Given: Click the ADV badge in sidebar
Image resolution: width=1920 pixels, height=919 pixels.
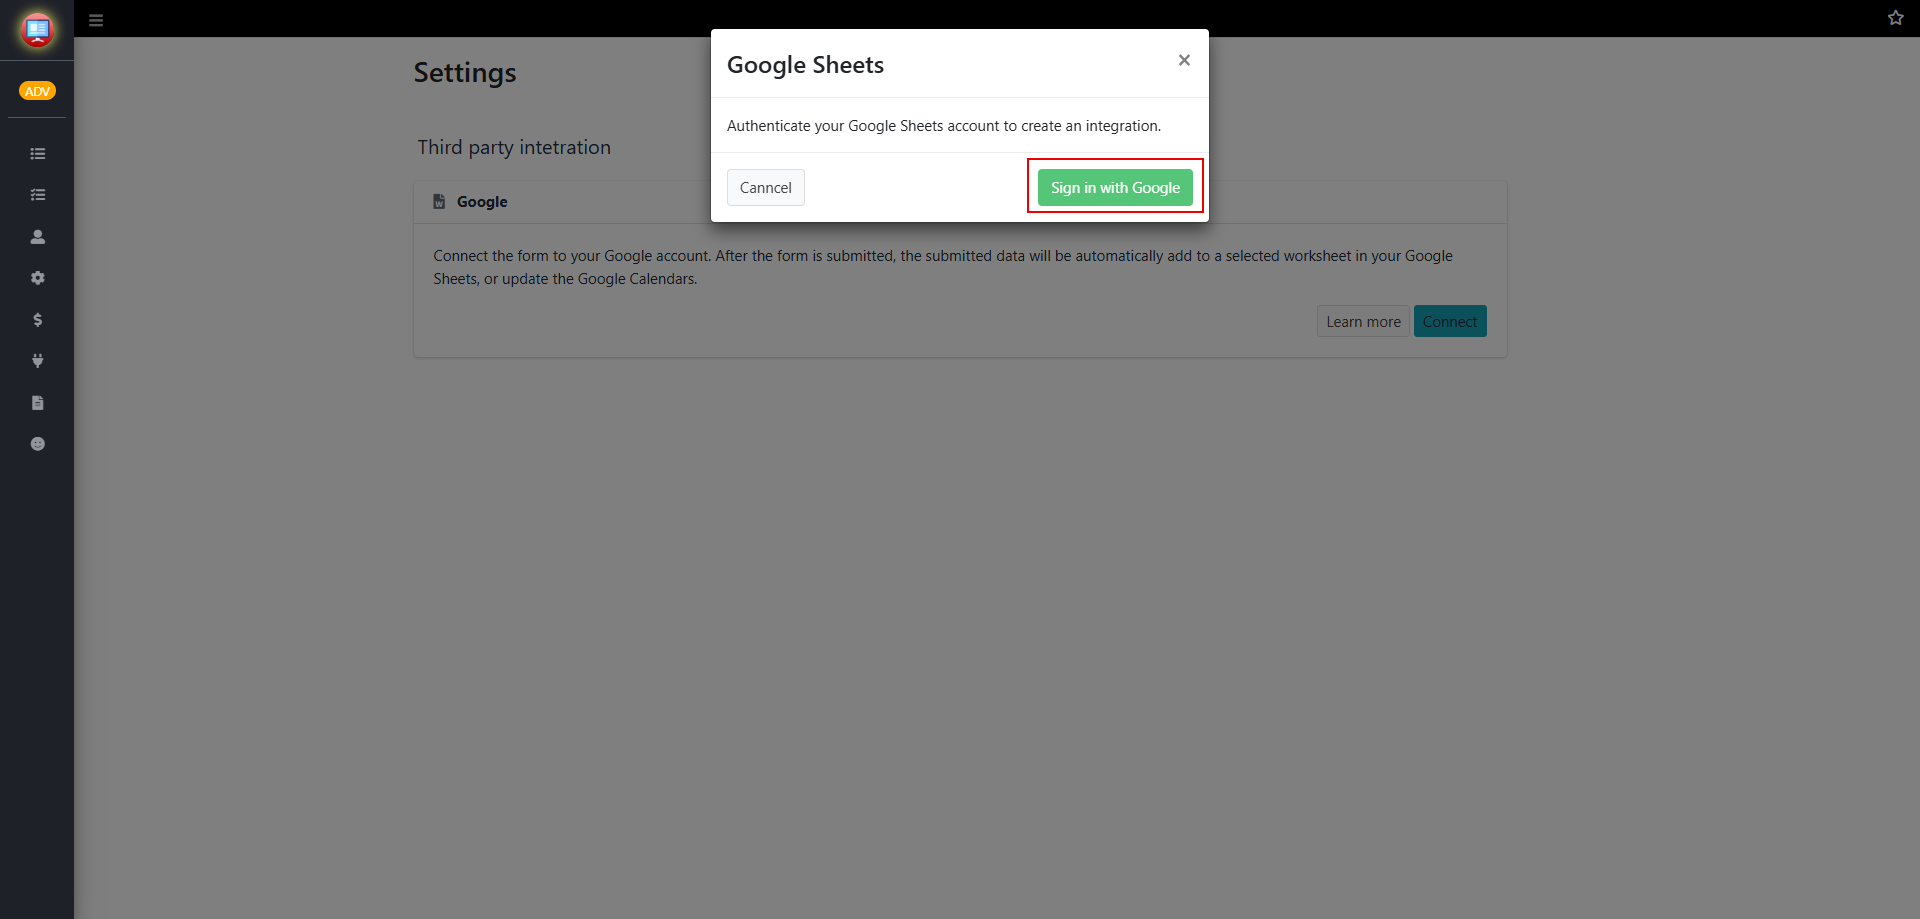Looking at the screenshot, I should 37,91.
